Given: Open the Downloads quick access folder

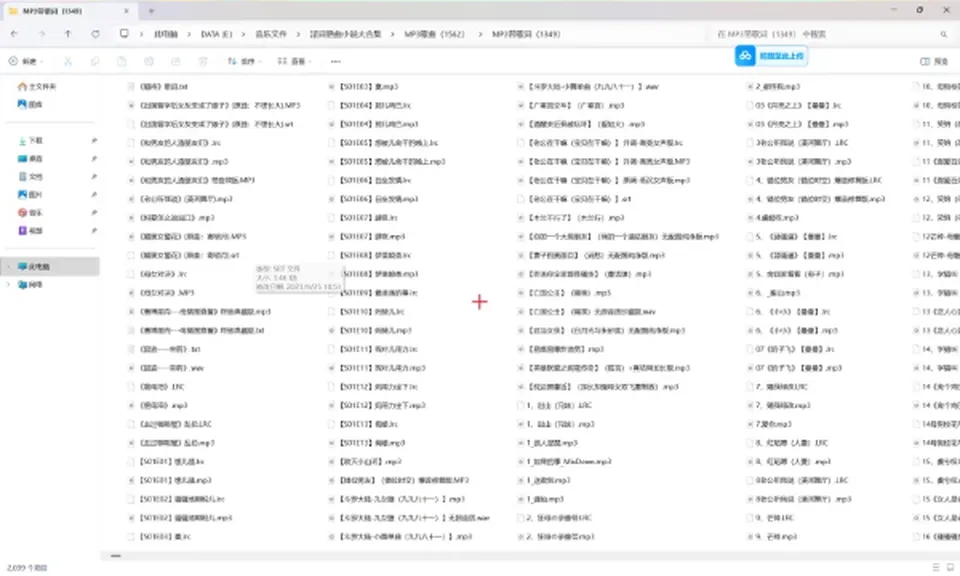Looking at the screenshot, I should click(31, 141).
